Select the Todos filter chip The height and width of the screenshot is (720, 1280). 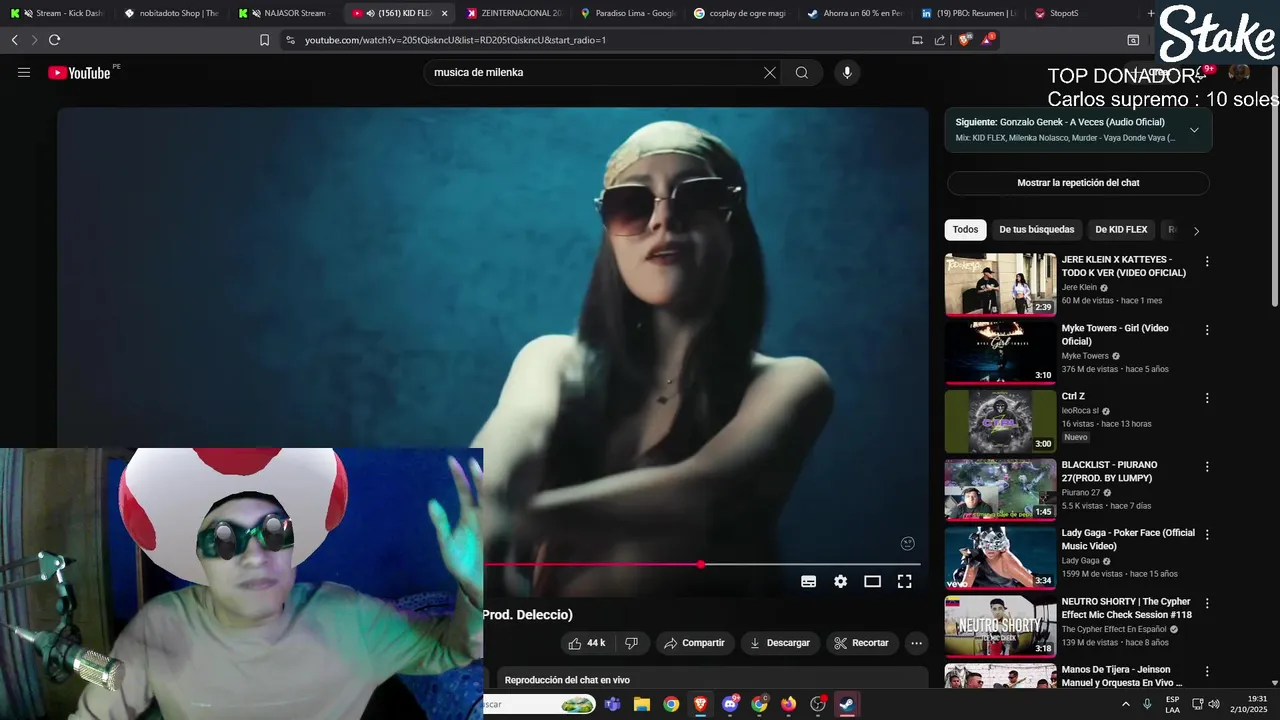[965, 230]
